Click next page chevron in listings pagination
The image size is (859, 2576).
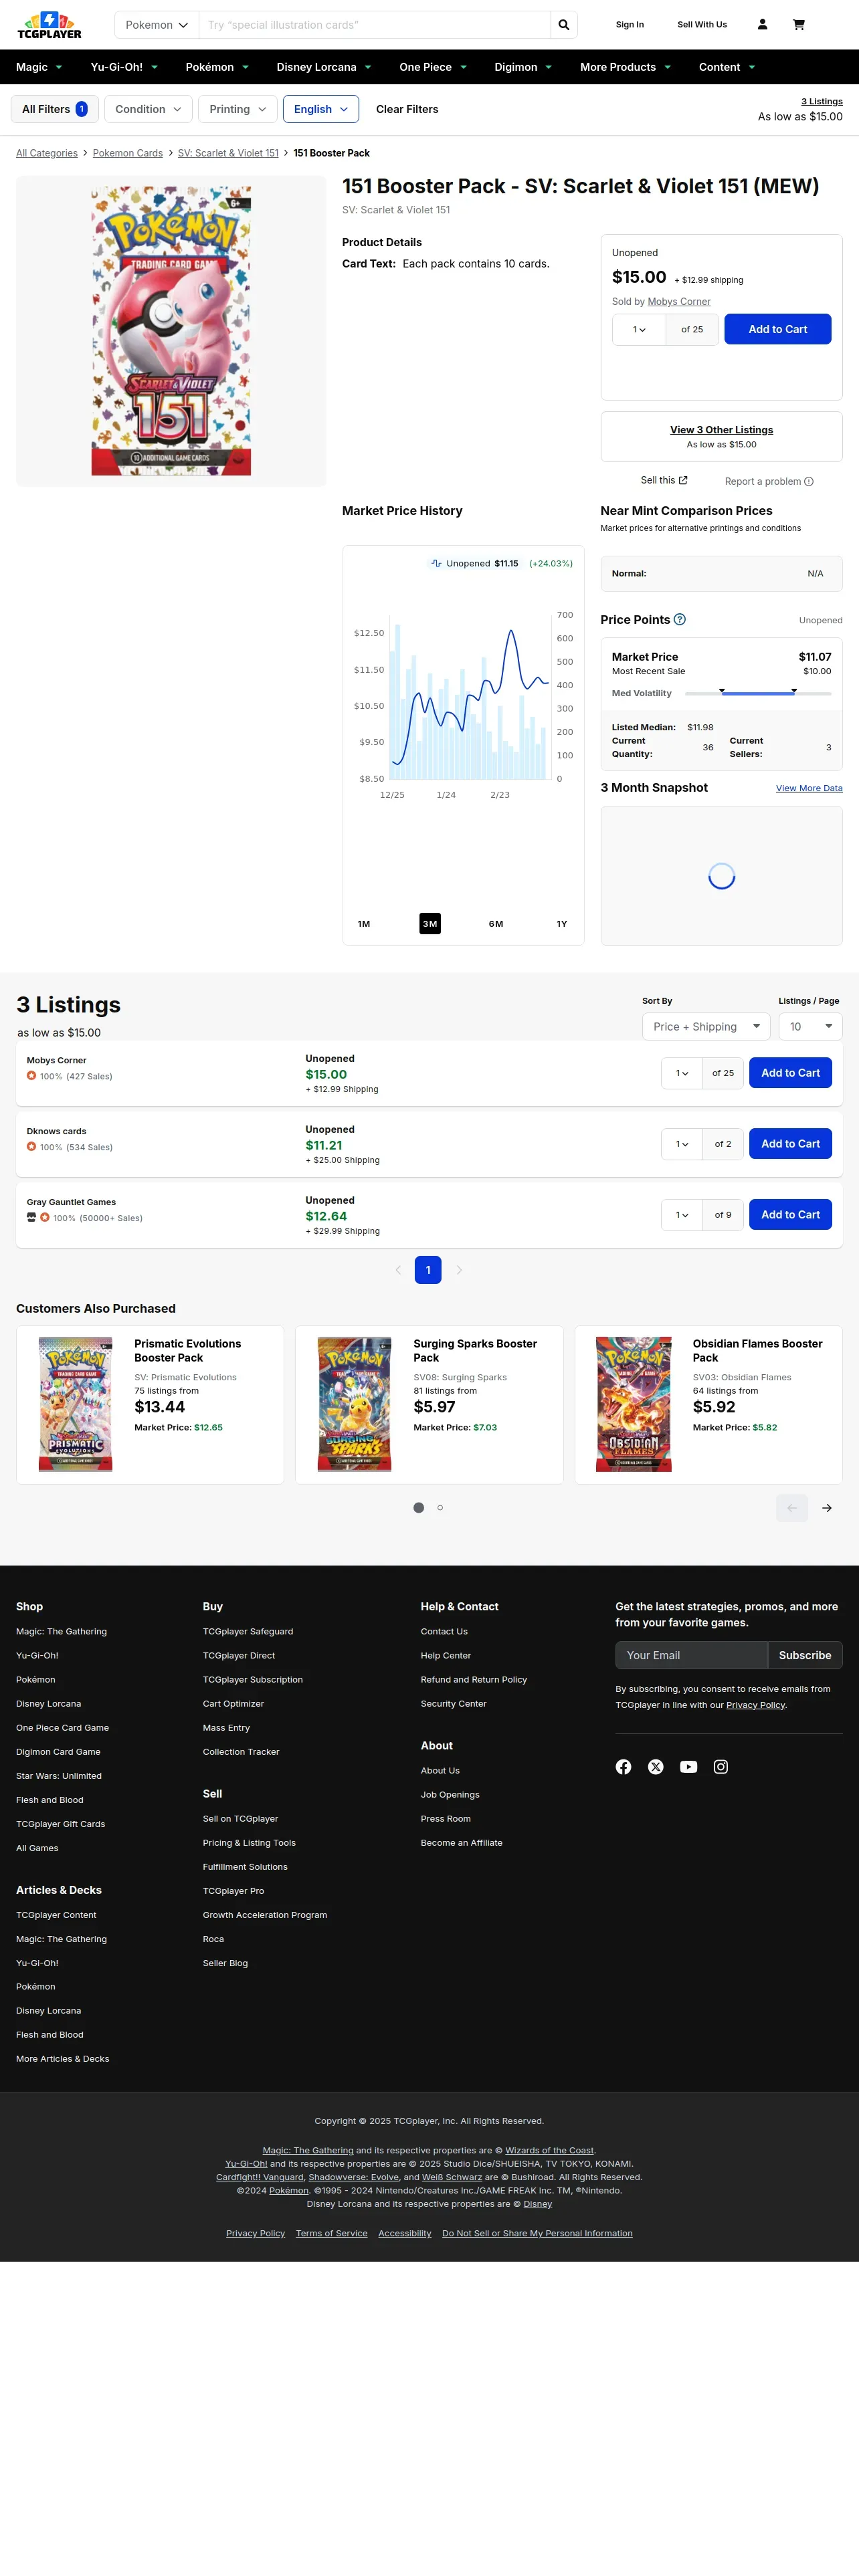pos(459,1270)
